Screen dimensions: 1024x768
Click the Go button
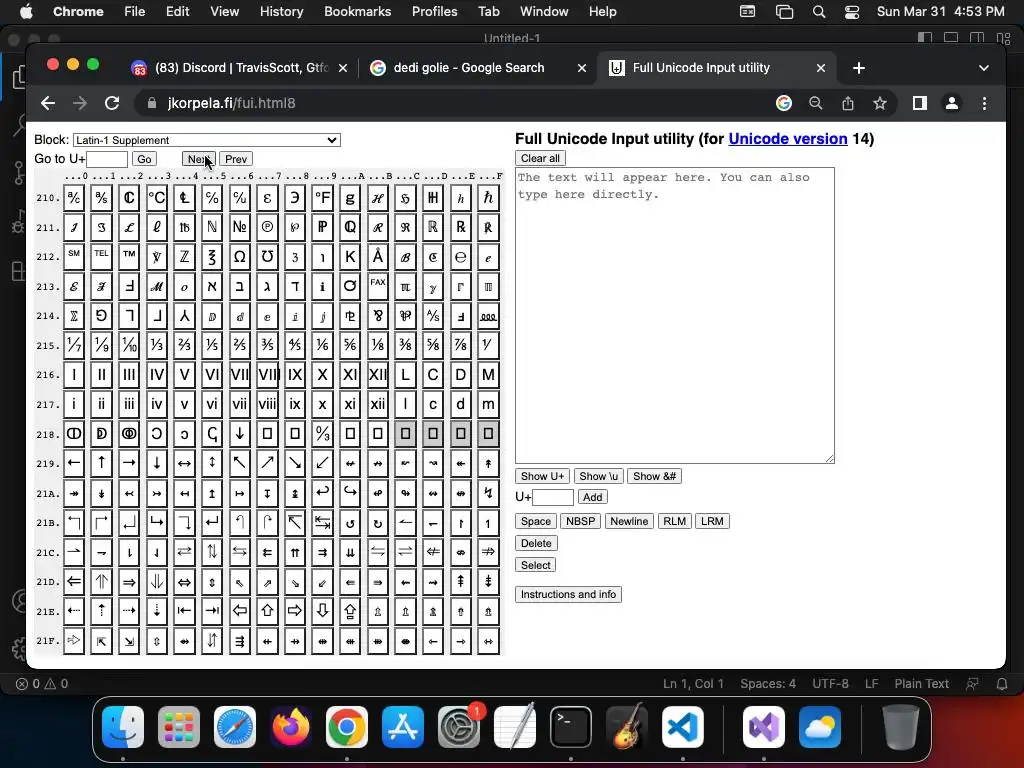coord(144,159)
